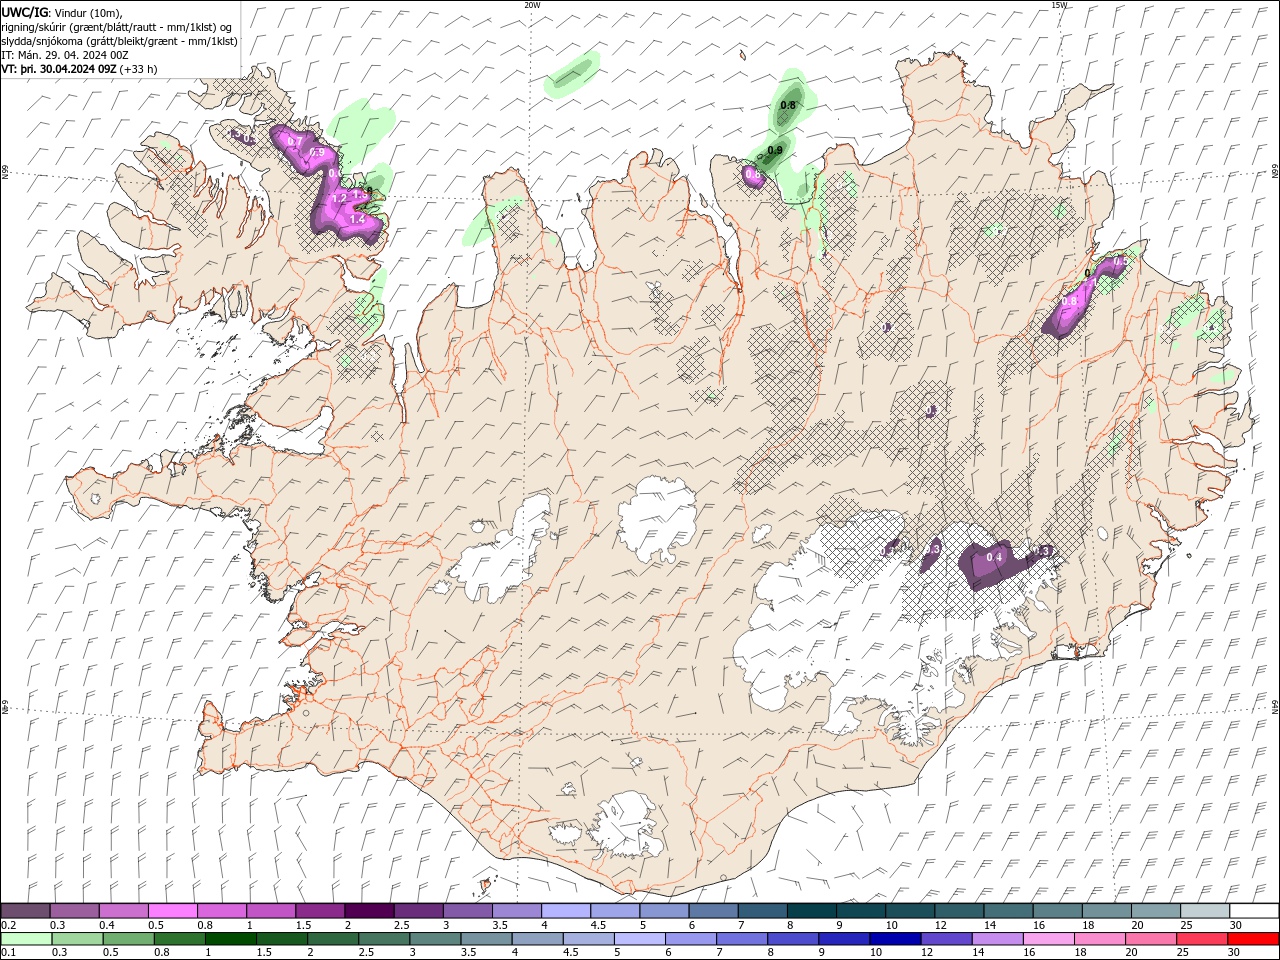1280x960 pixels.
Task: Click the white 30 swatch in upper legend row
Action: (x=1253, y=911)
